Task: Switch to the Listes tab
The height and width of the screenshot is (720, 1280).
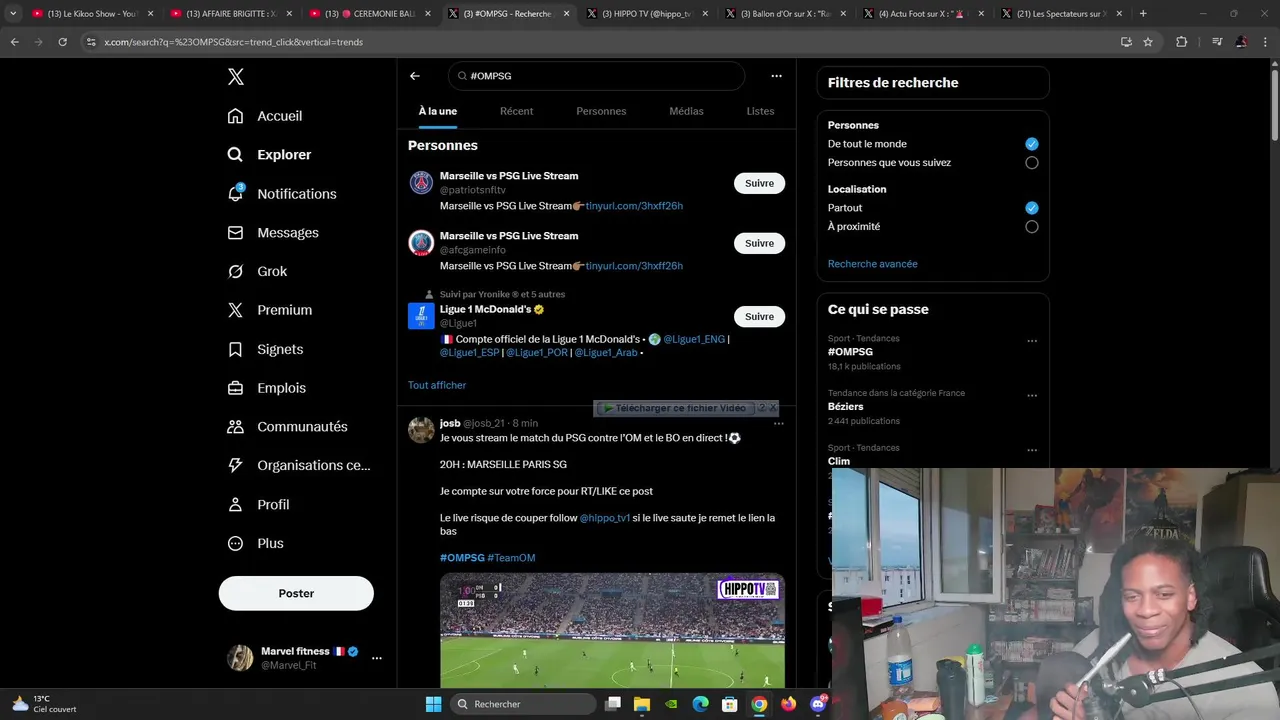Action: pyautogui.click(x=760, y=111)
